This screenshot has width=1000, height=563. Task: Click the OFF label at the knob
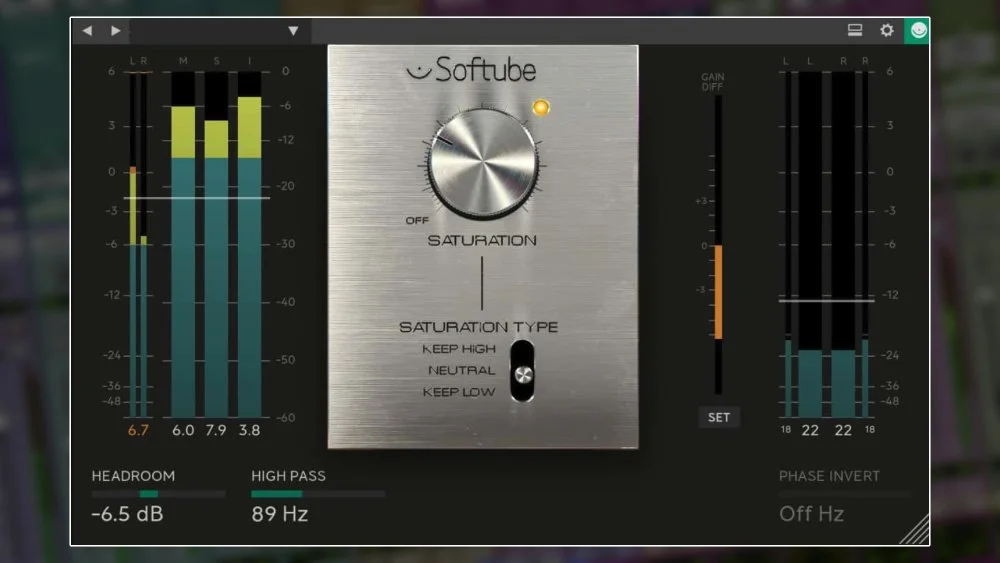[417, 221]
